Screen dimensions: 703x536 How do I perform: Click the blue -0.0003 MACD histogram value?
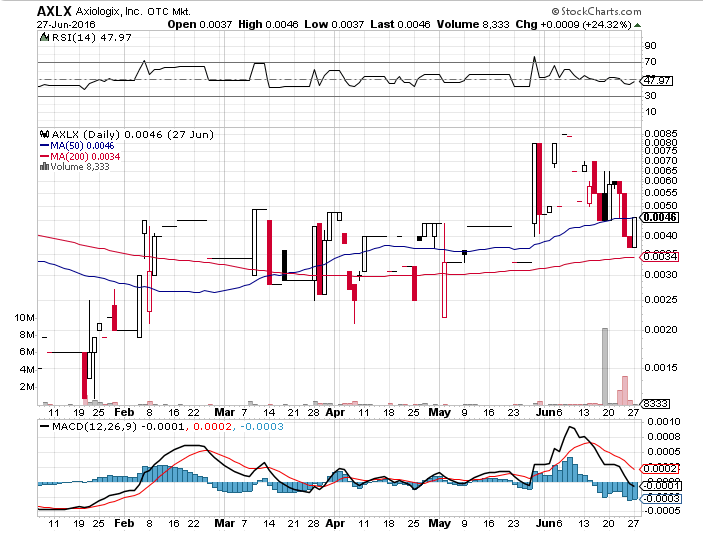(x=262, y=427)
